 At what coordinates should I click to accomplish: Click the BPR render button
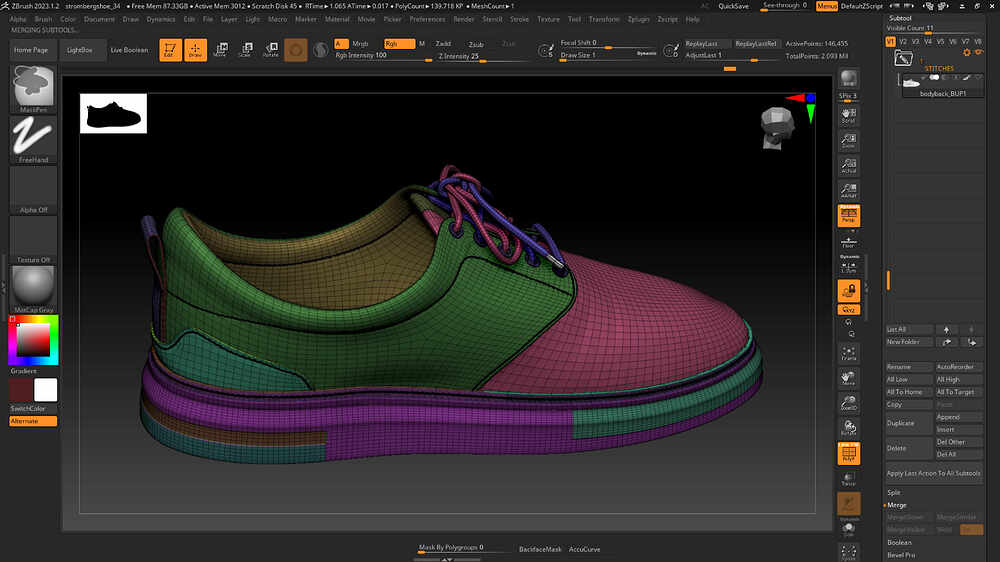[x=848, y=78]
